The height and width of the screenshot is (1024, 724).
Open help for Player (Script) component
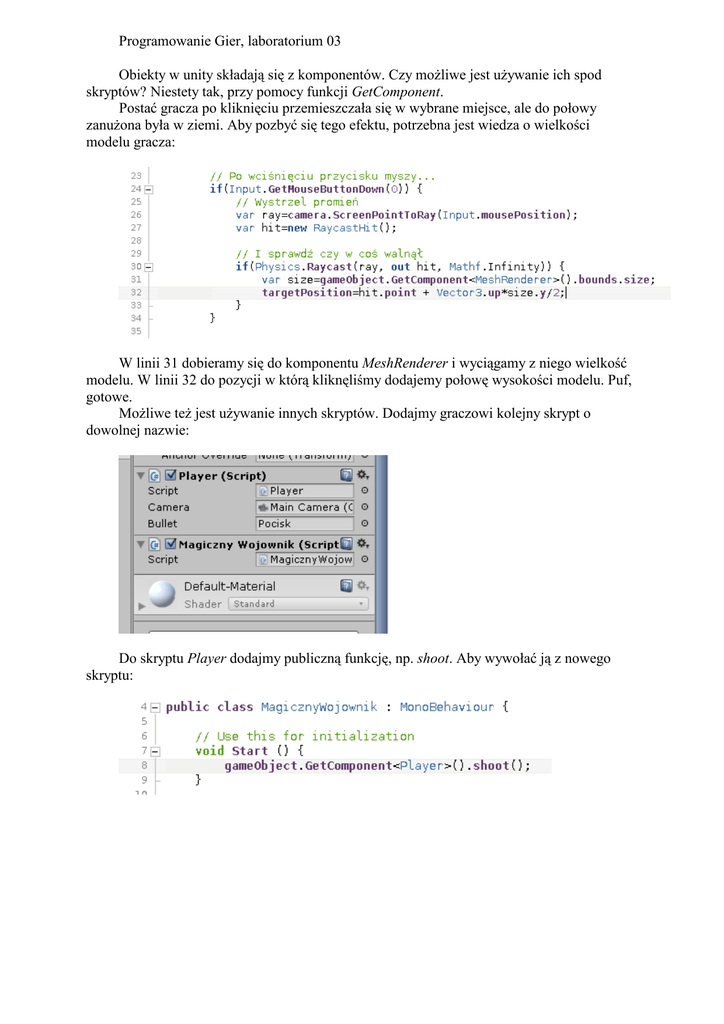pos(346,476)
